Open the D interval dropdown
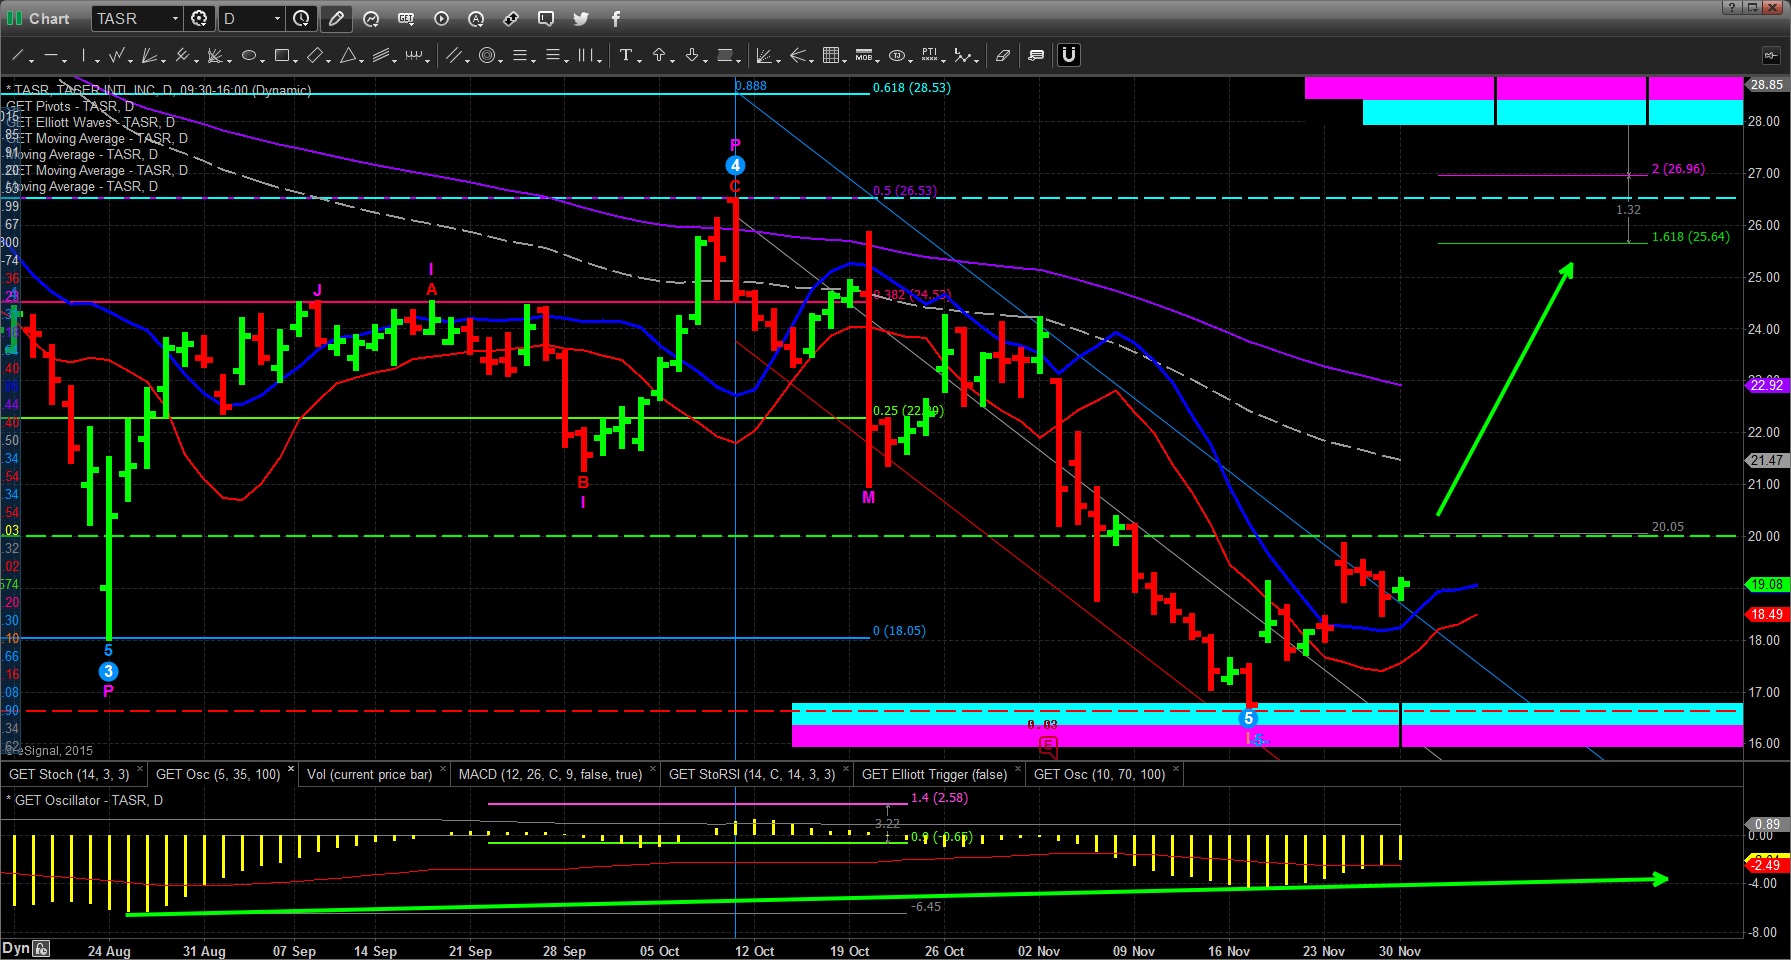Viewport: 1791px width, 960px height. 277,18
